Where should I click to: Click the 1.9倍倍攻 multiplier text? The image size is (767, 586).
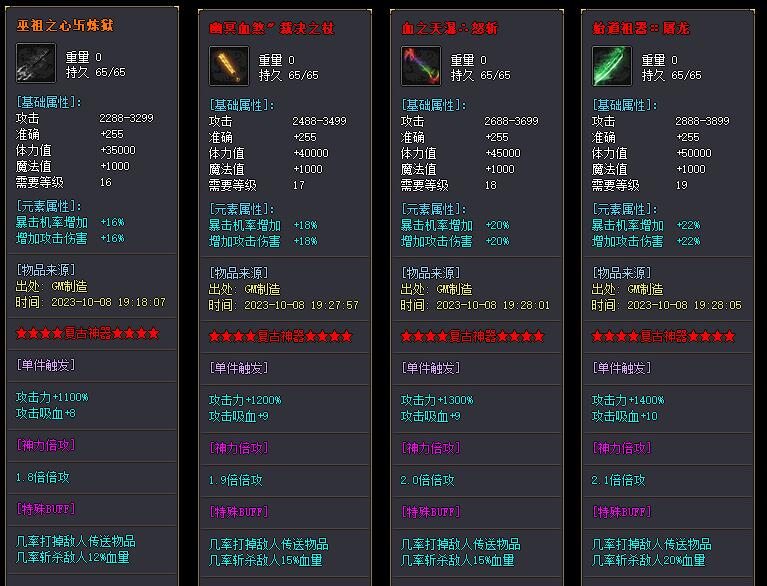[x=236, y=480]
